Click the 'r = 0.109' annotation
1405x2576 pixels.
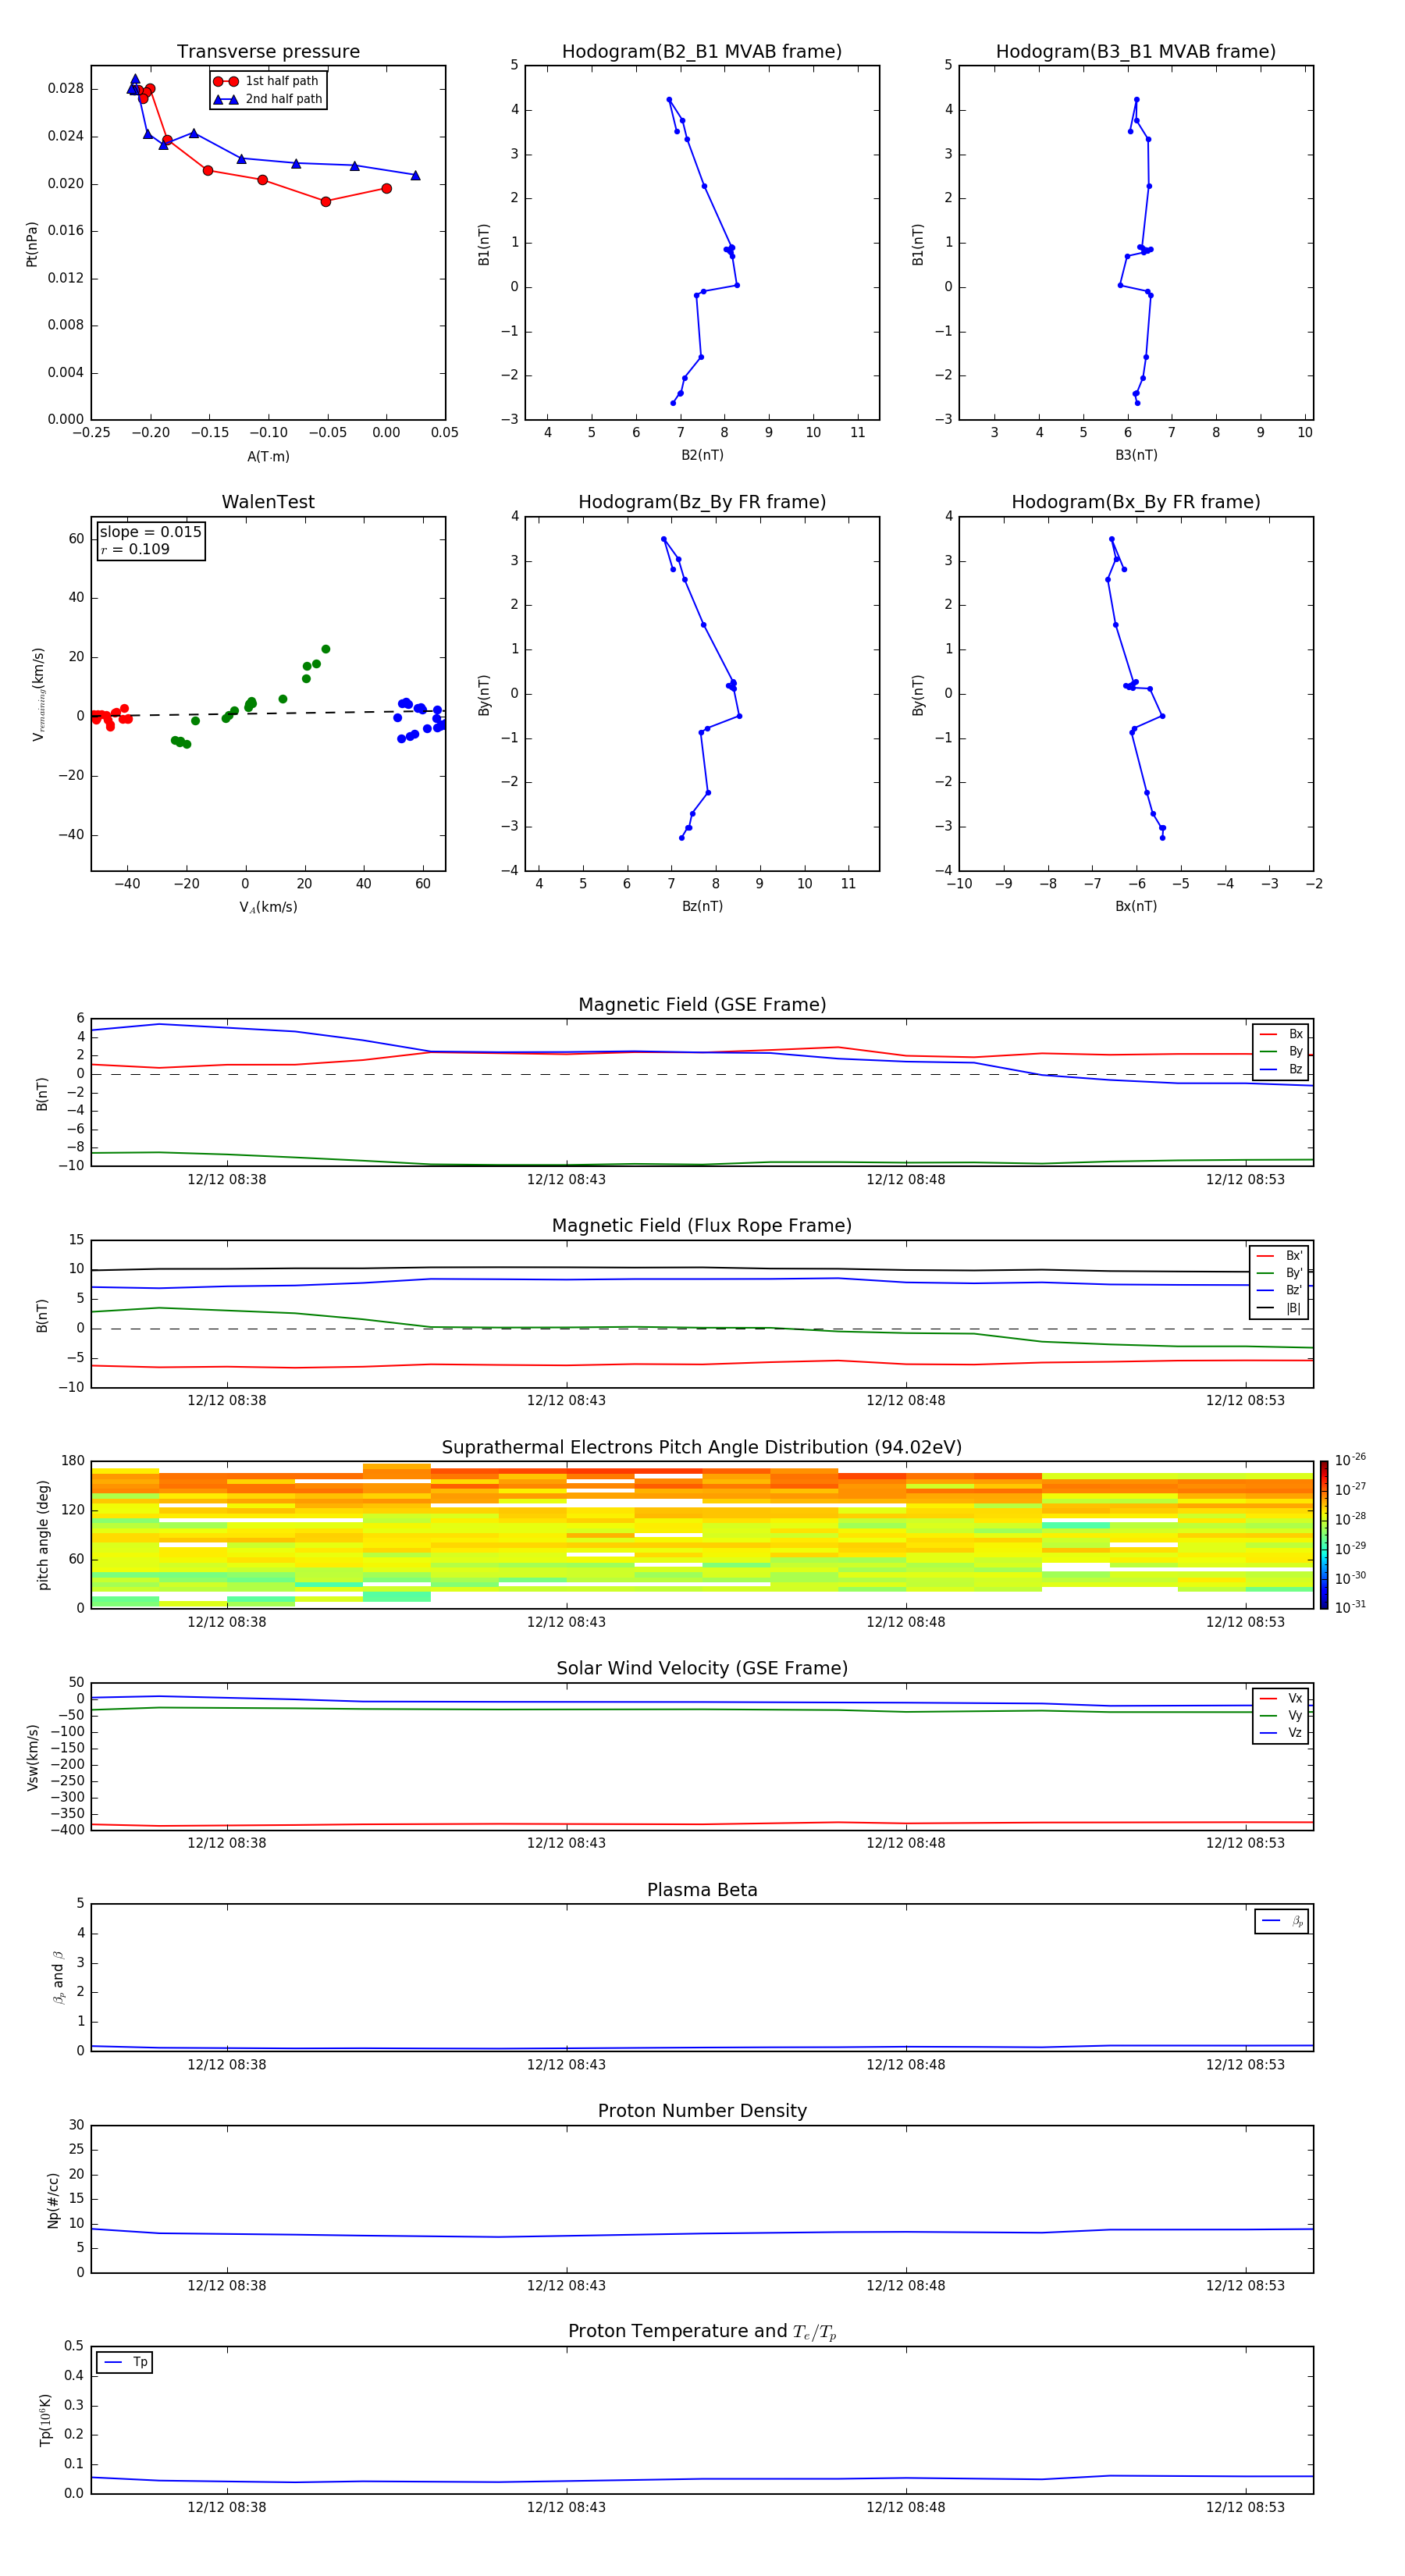coord(135,550)
